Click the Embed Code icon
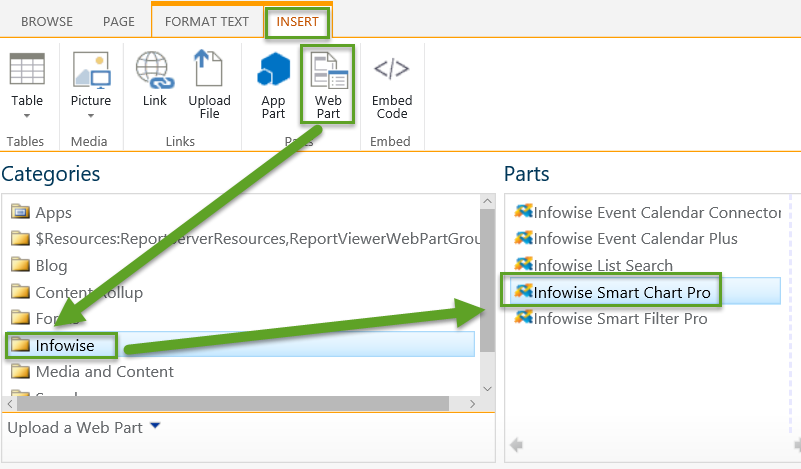The image size is (801, 469). (392, 68)
